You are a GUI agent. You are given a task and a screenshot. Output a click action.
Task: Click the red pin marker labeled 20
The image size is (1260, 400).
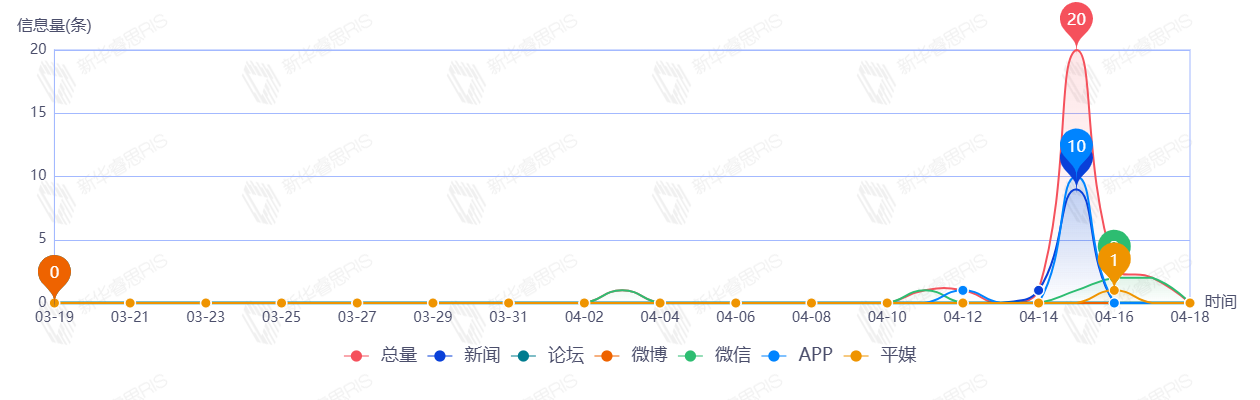1076,20
